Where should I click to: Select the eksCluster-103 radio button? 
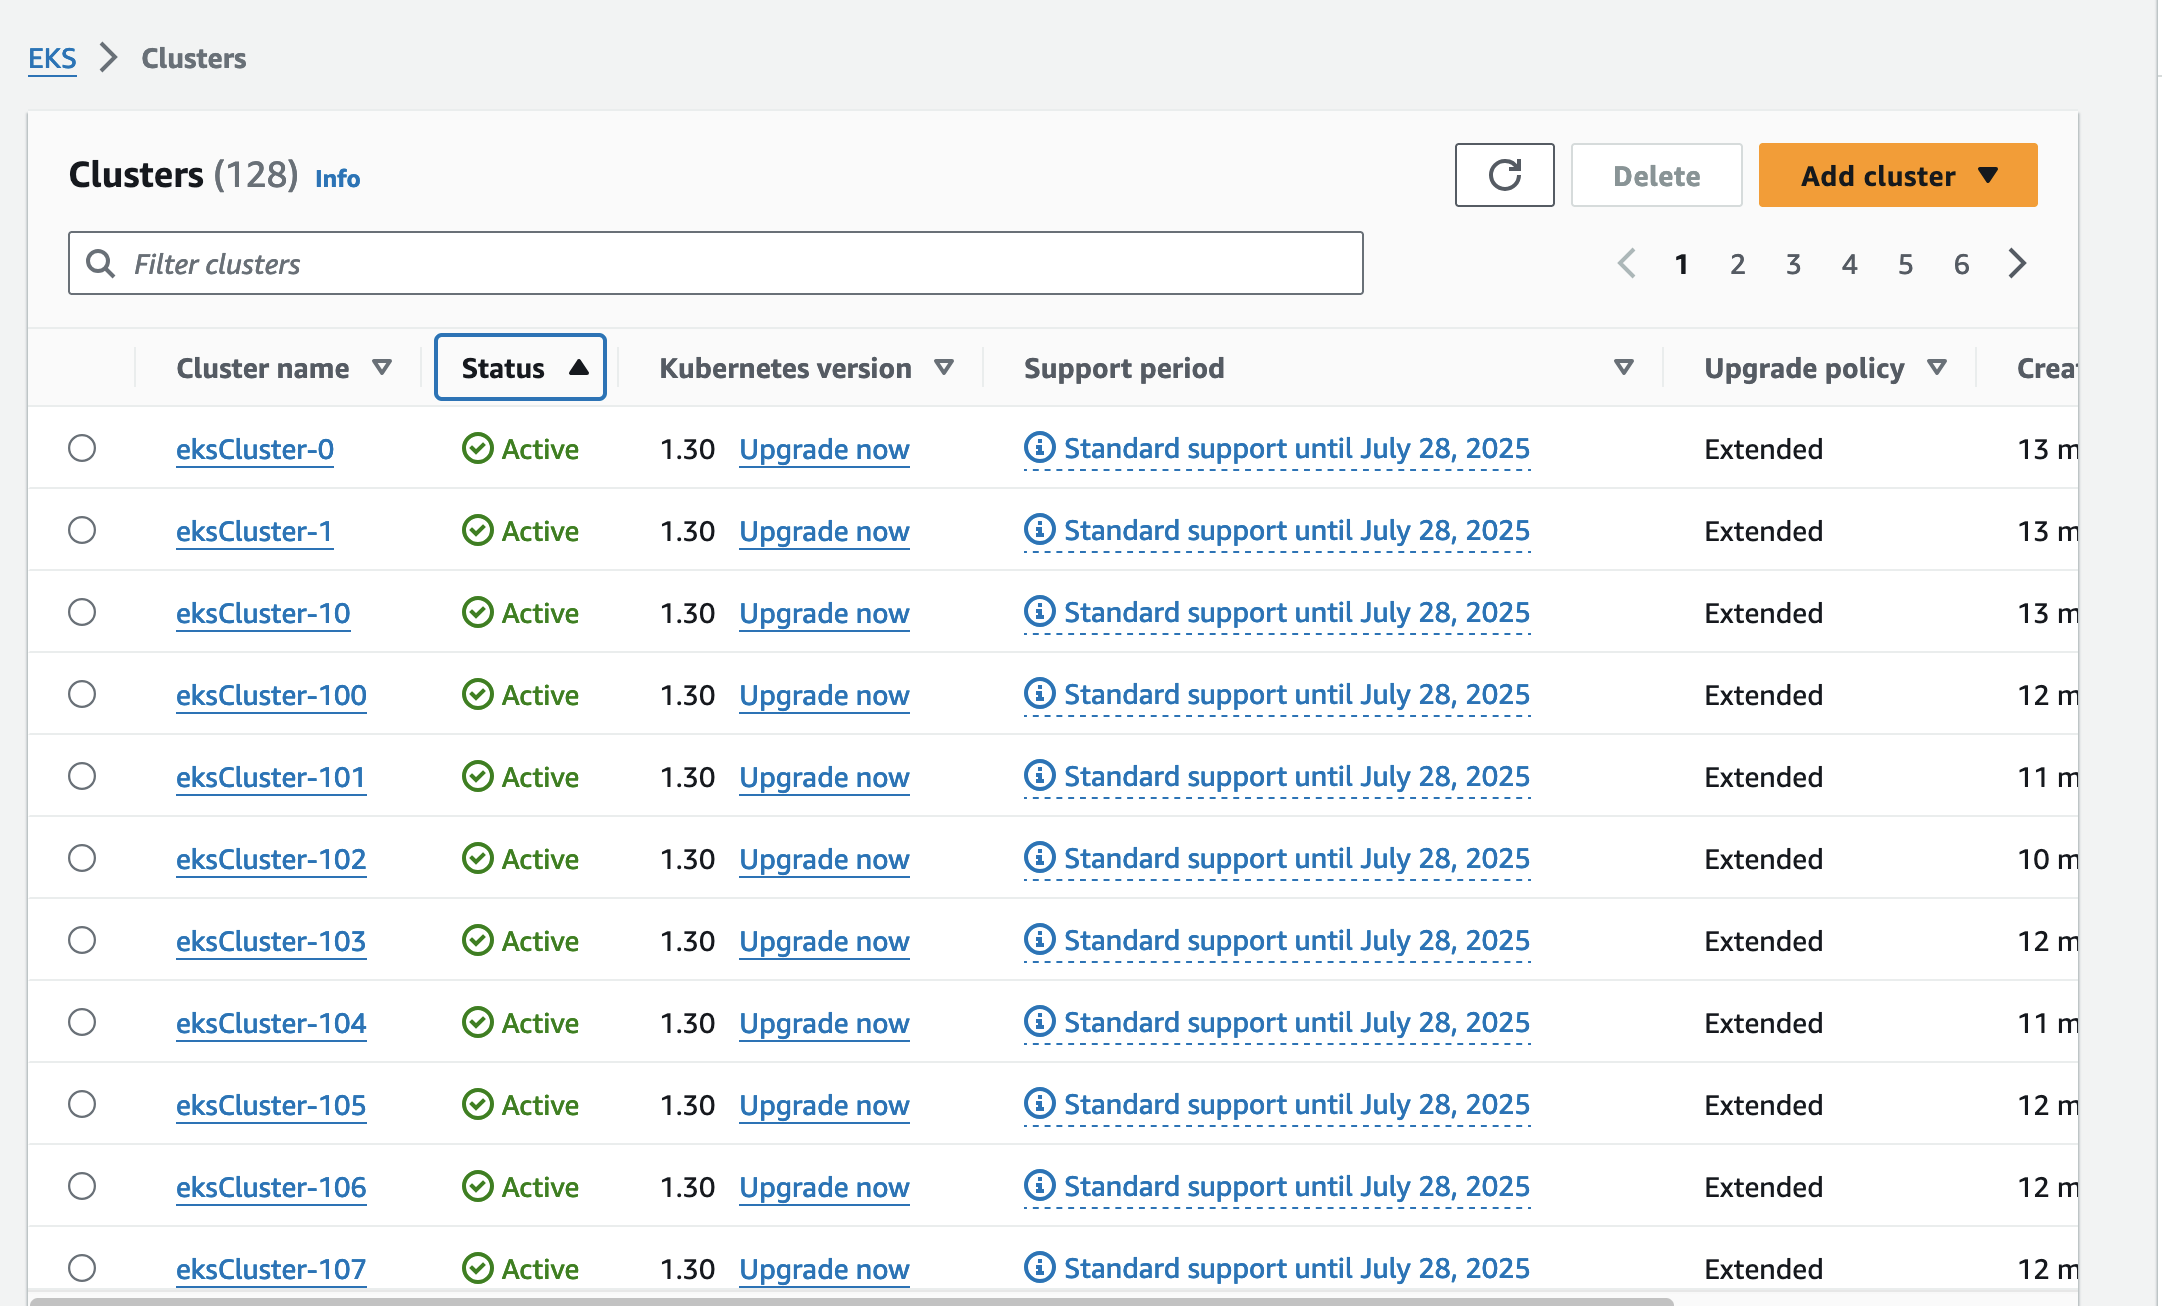[x=82, y=940]
